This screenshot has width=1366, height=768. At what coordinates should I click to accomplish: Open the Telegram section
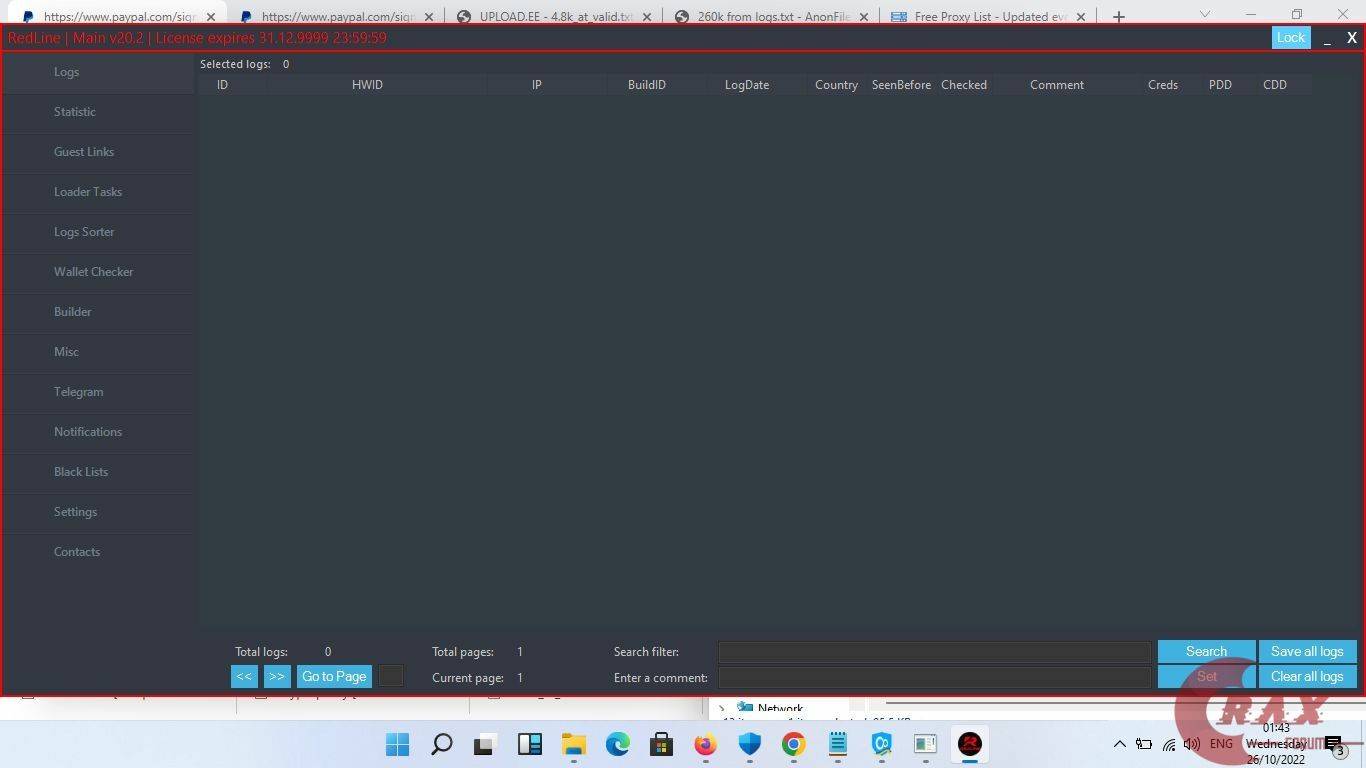[x=98, y=392]
